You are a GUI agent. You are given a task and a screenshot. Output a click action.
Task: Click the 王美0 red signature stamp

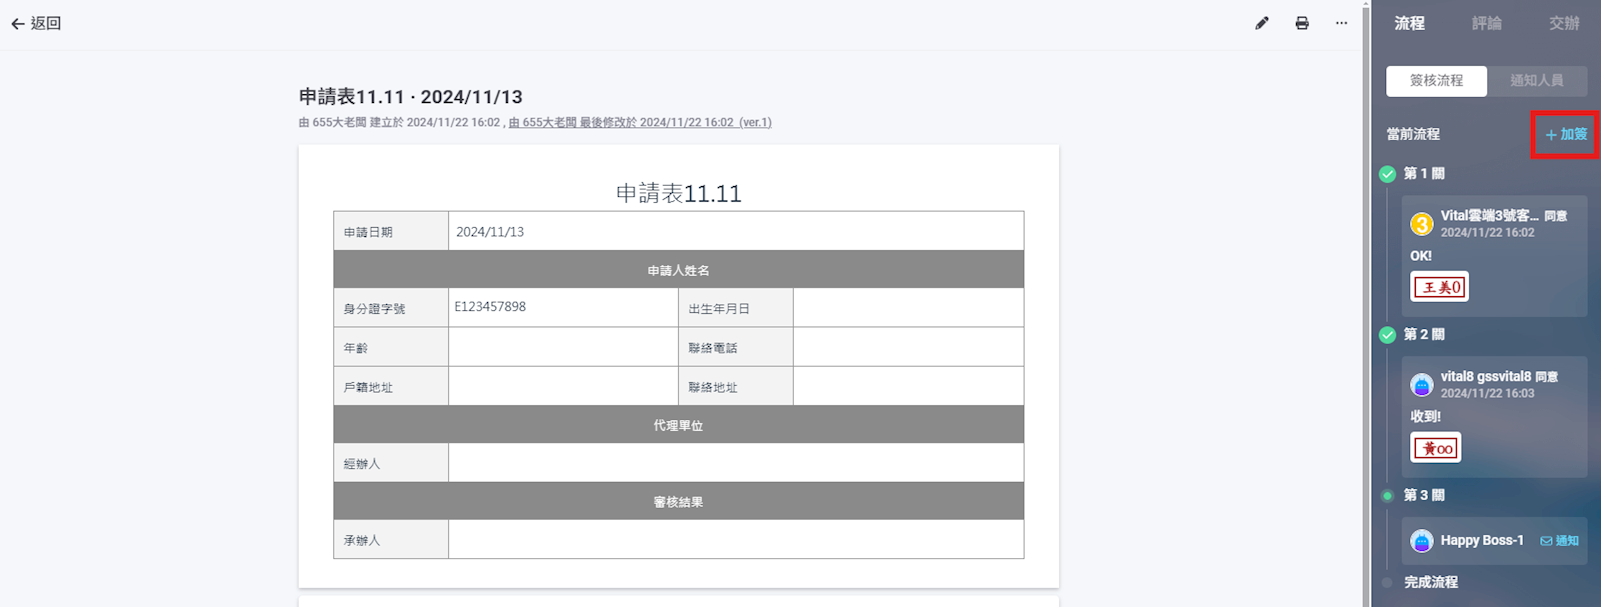tap(1439, 287)
